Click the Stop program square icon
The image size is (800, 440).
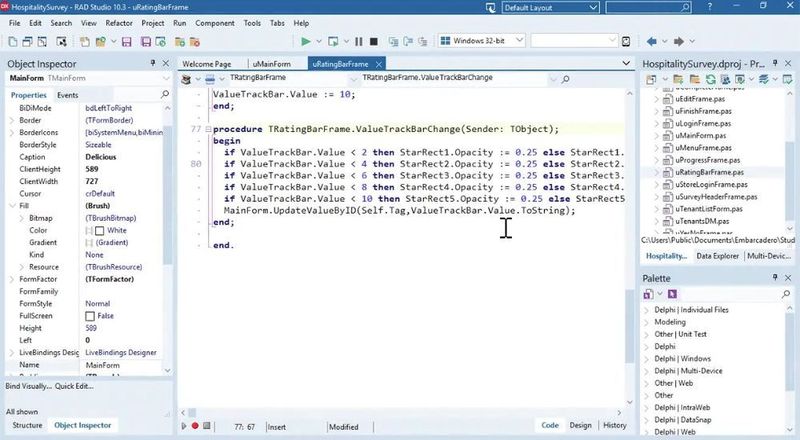373,41
